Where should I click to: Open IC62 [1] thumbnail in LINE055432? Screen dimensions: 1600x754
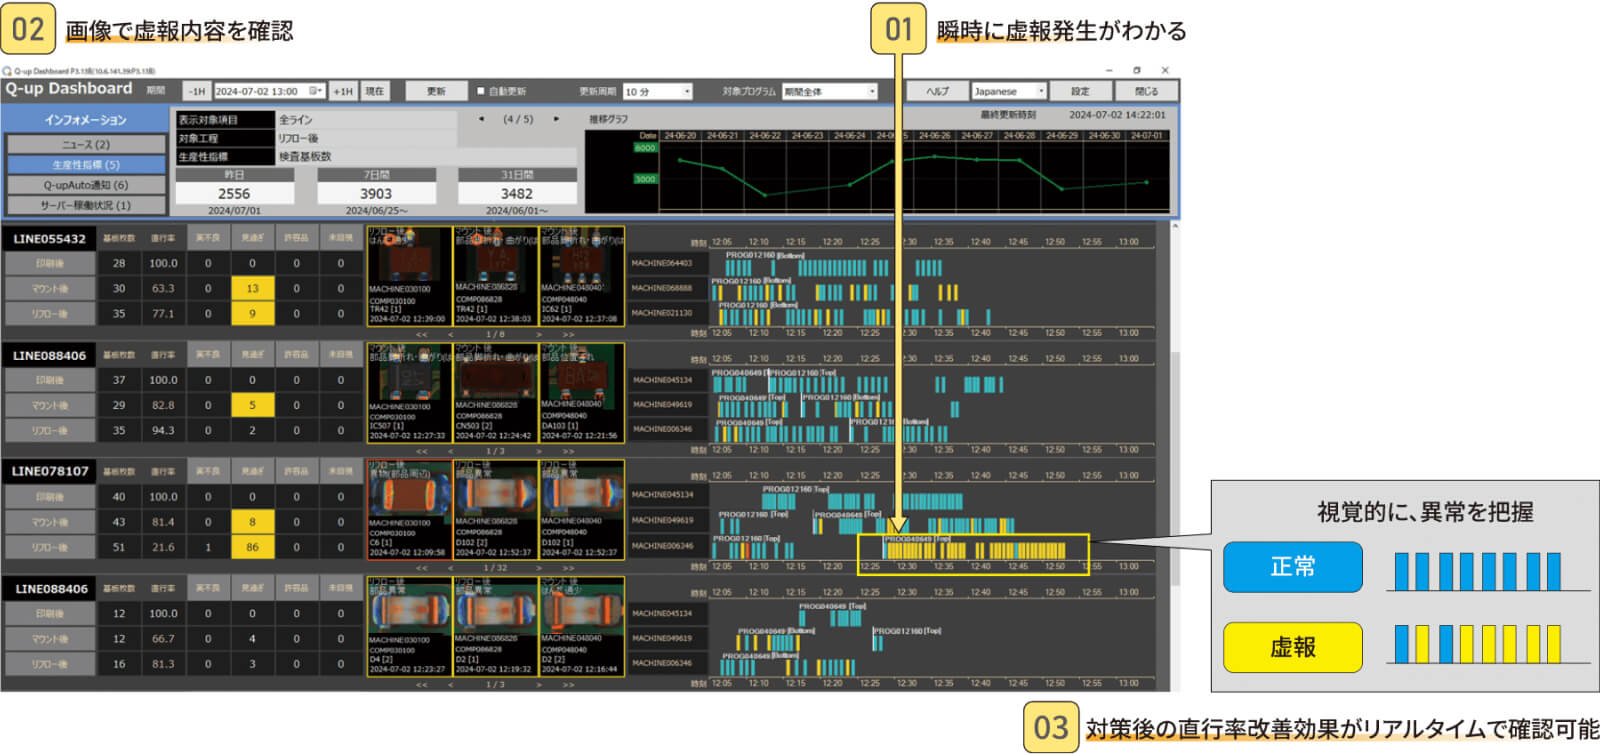582,276
